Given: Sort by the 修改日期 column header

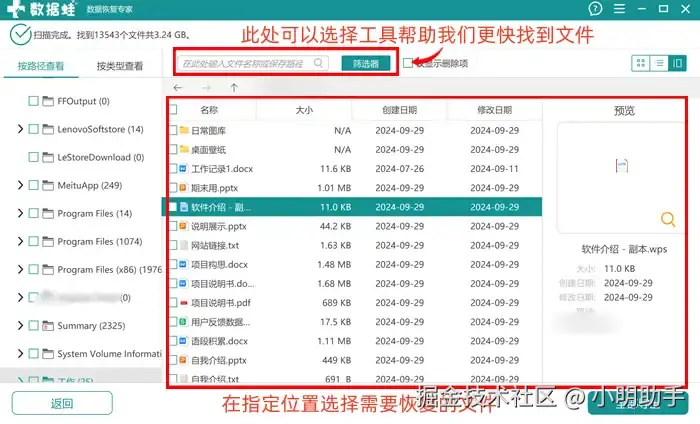Looking at the screenshot, I should tap(495, 110).
